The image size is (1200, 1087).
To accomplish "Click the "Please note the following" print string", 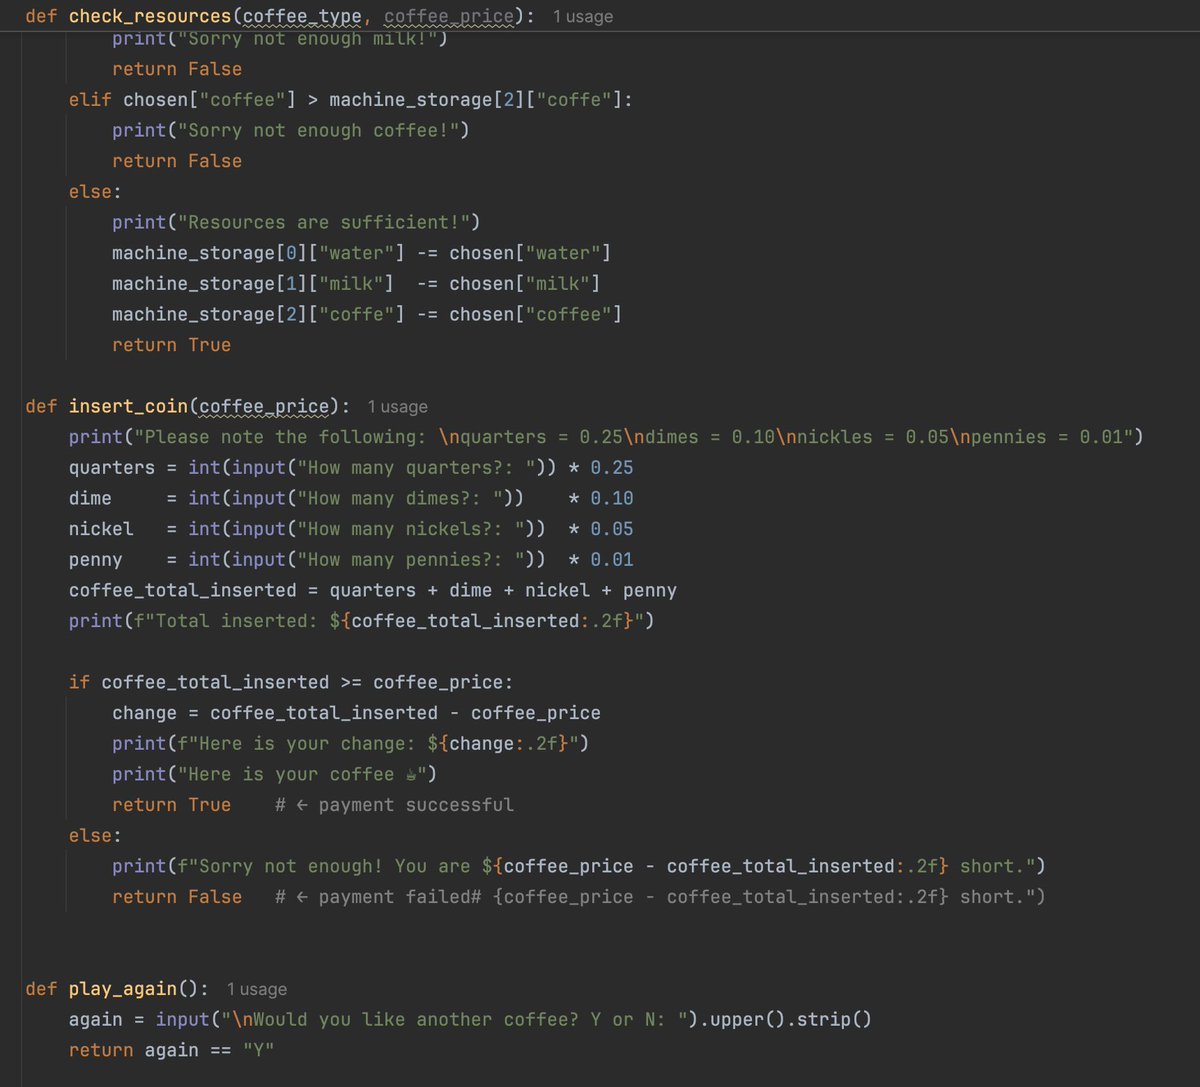I will [633, 437].
